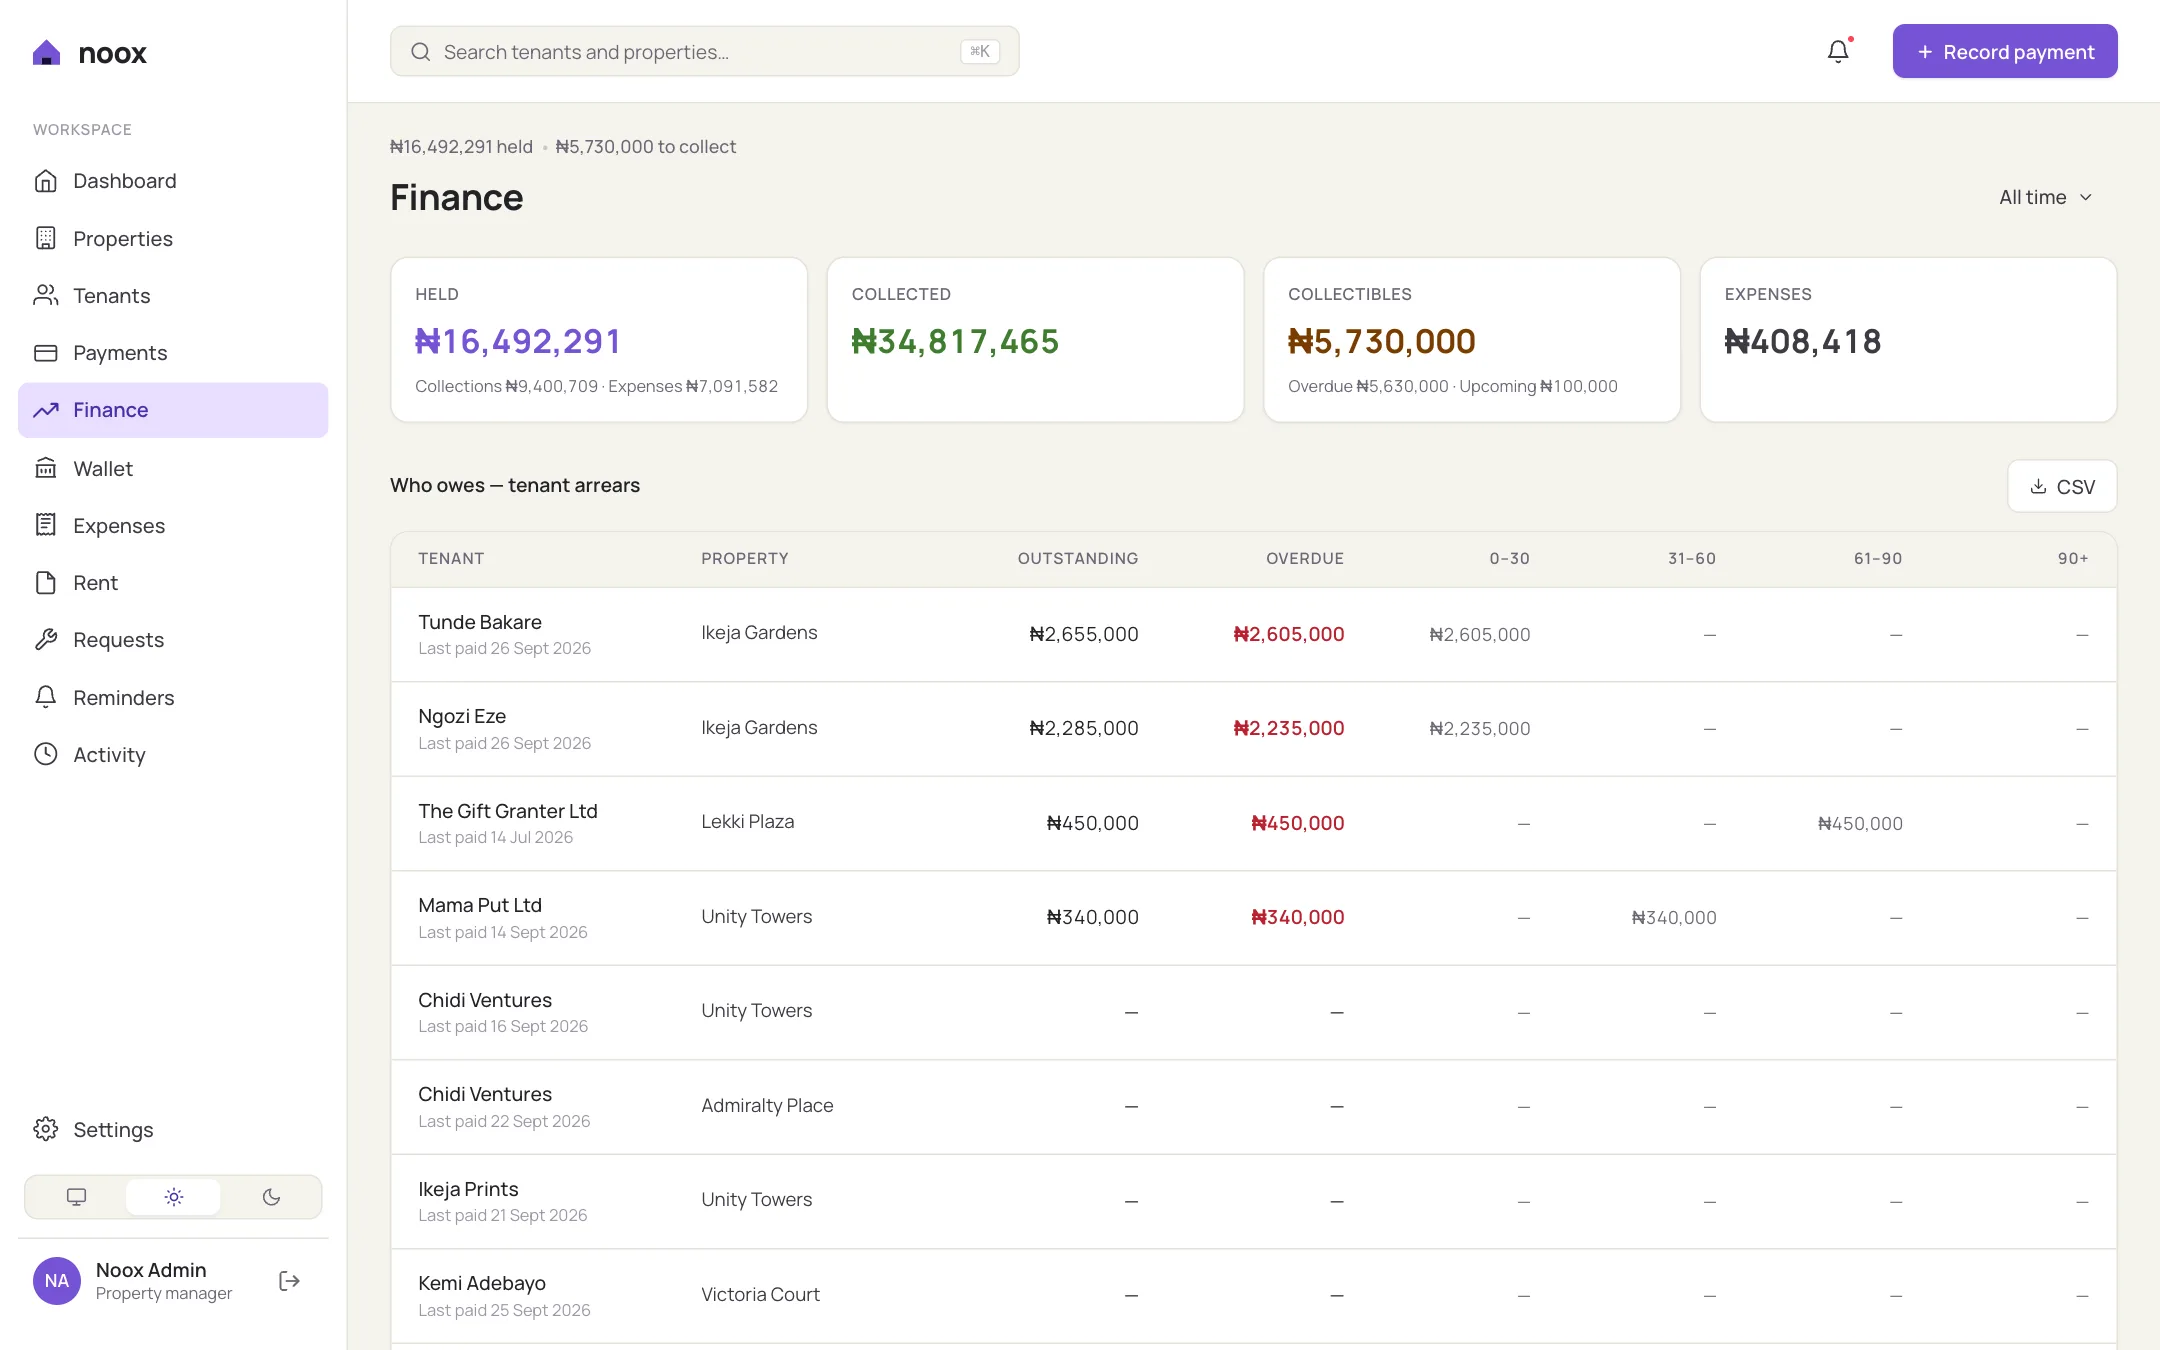Open Kemi Adebayo tenant row

[1254, 1296]
